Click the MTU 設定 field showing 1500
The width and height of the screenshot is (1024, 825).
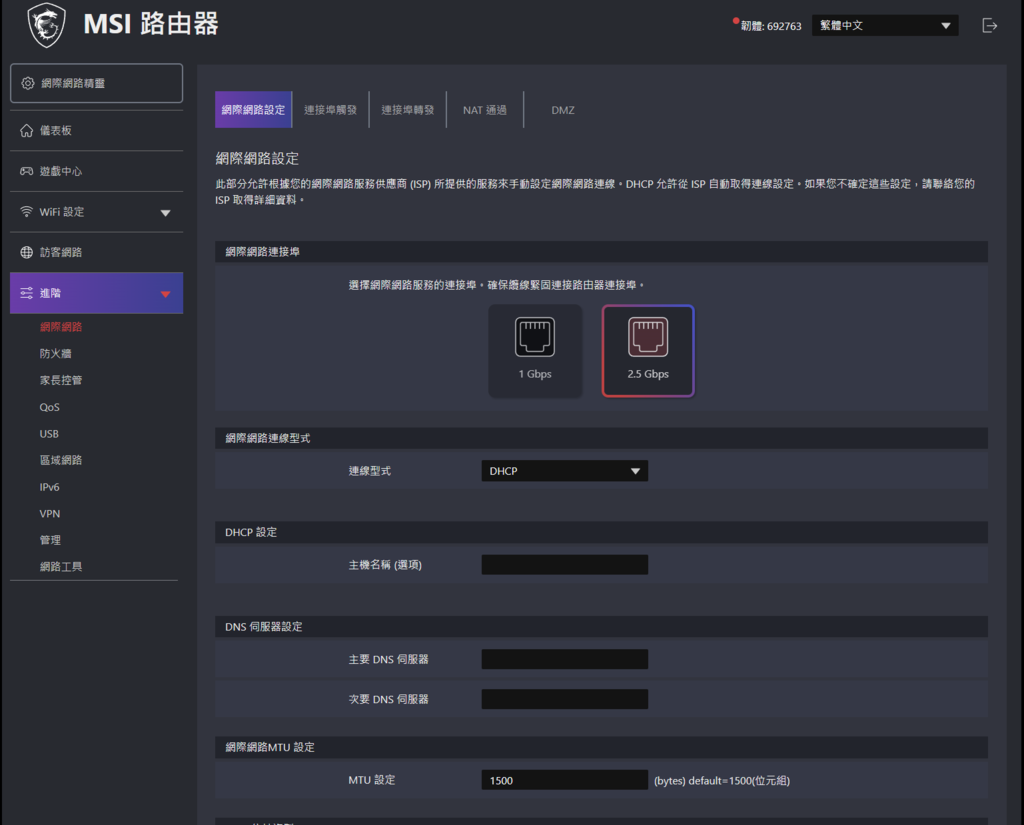click(x=564, y=780)
